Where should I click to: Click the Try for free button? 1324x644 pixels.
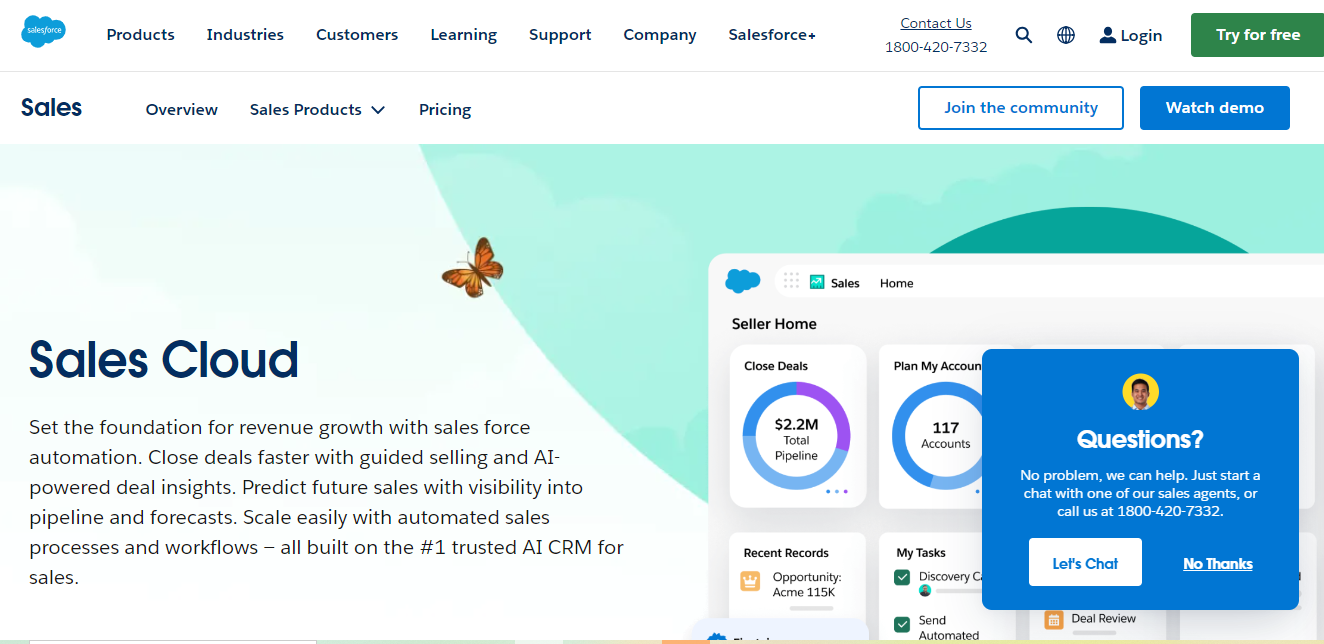(1258, 35)
